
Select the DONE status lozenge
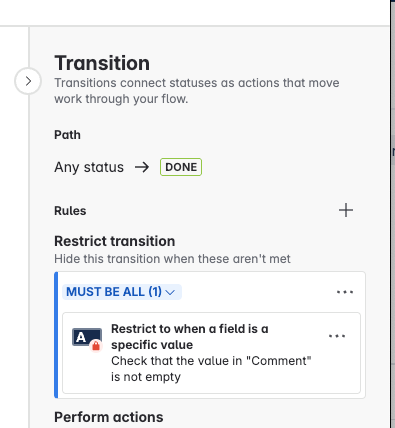(x=181, y=167)
